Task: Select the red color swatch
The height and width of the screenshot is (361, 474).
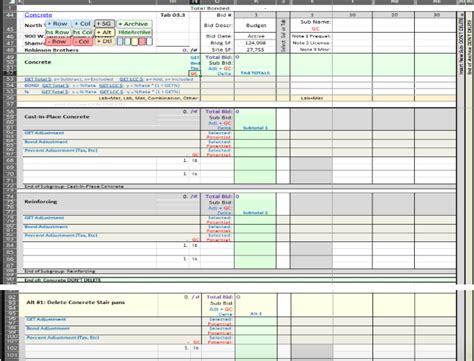Action: coord(142,42)
